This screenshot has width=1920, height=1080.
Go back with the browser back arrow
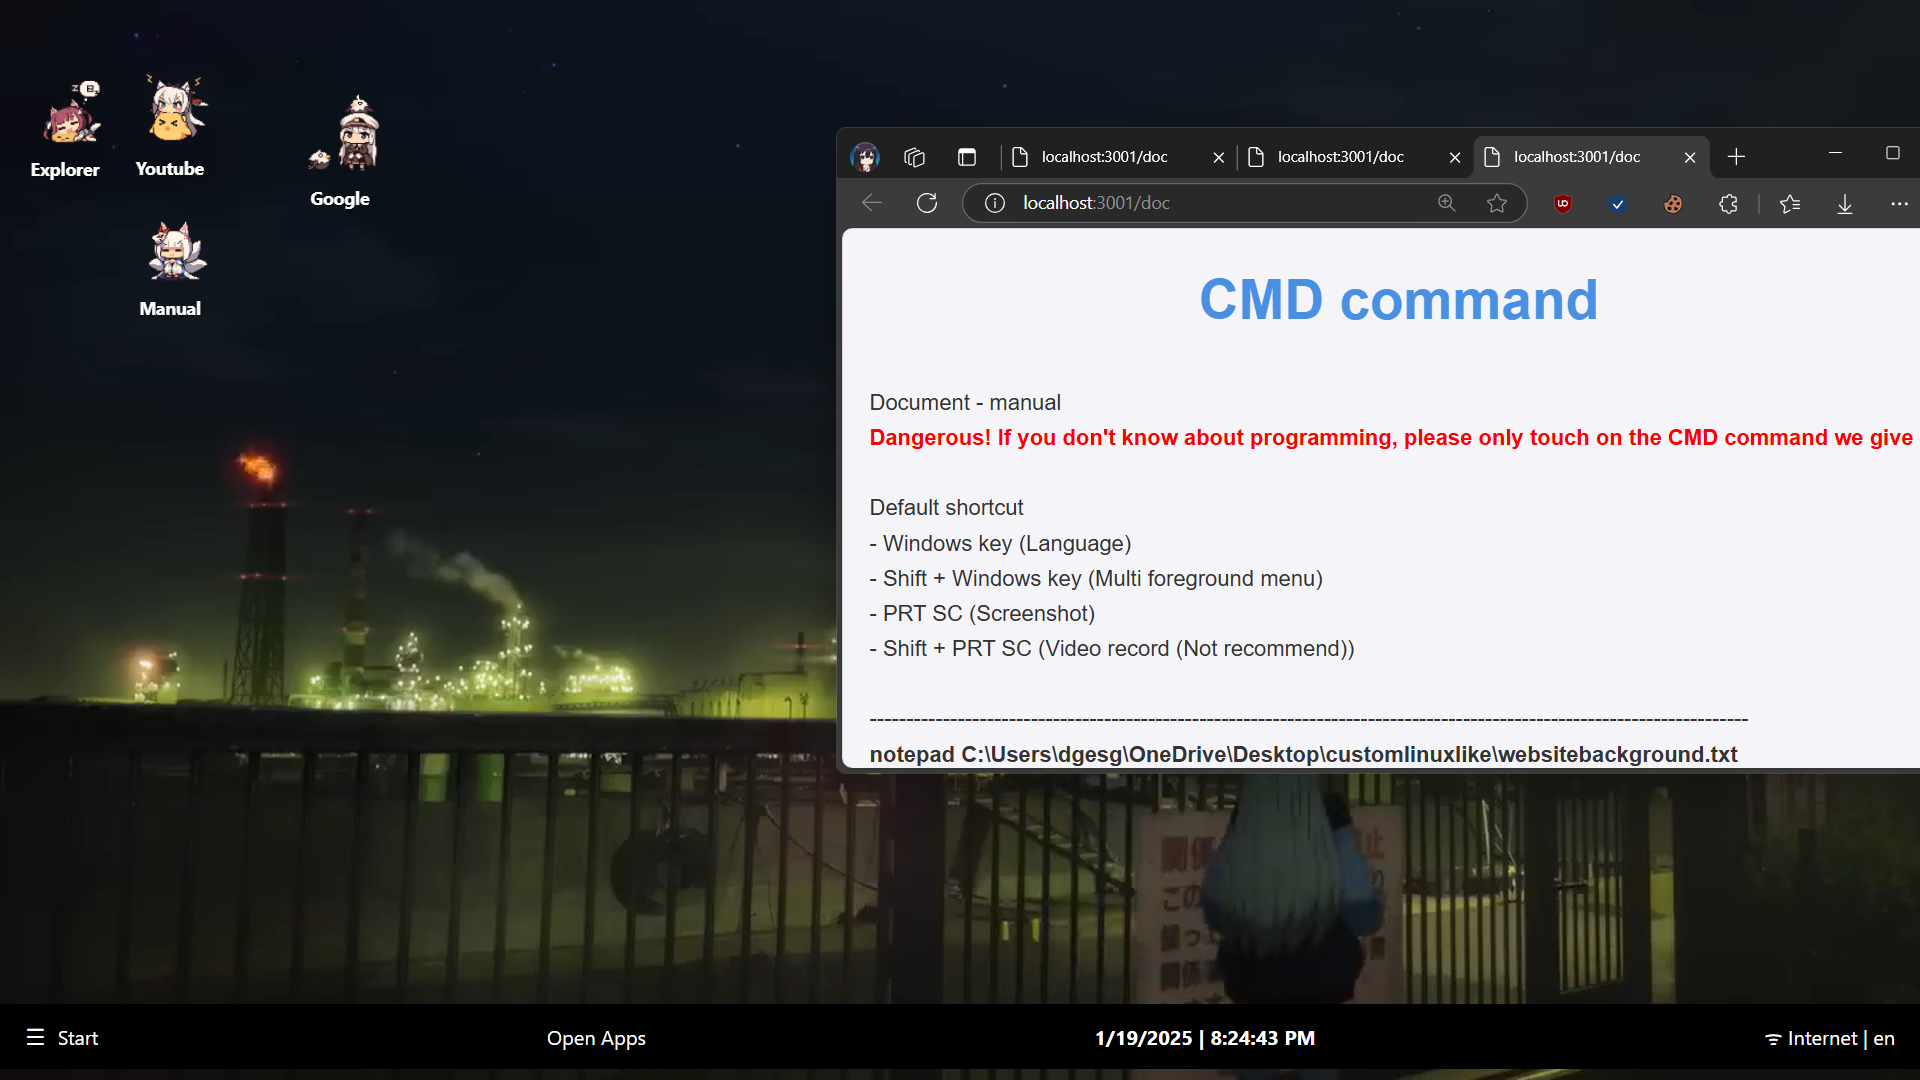(x=872, y=203)
